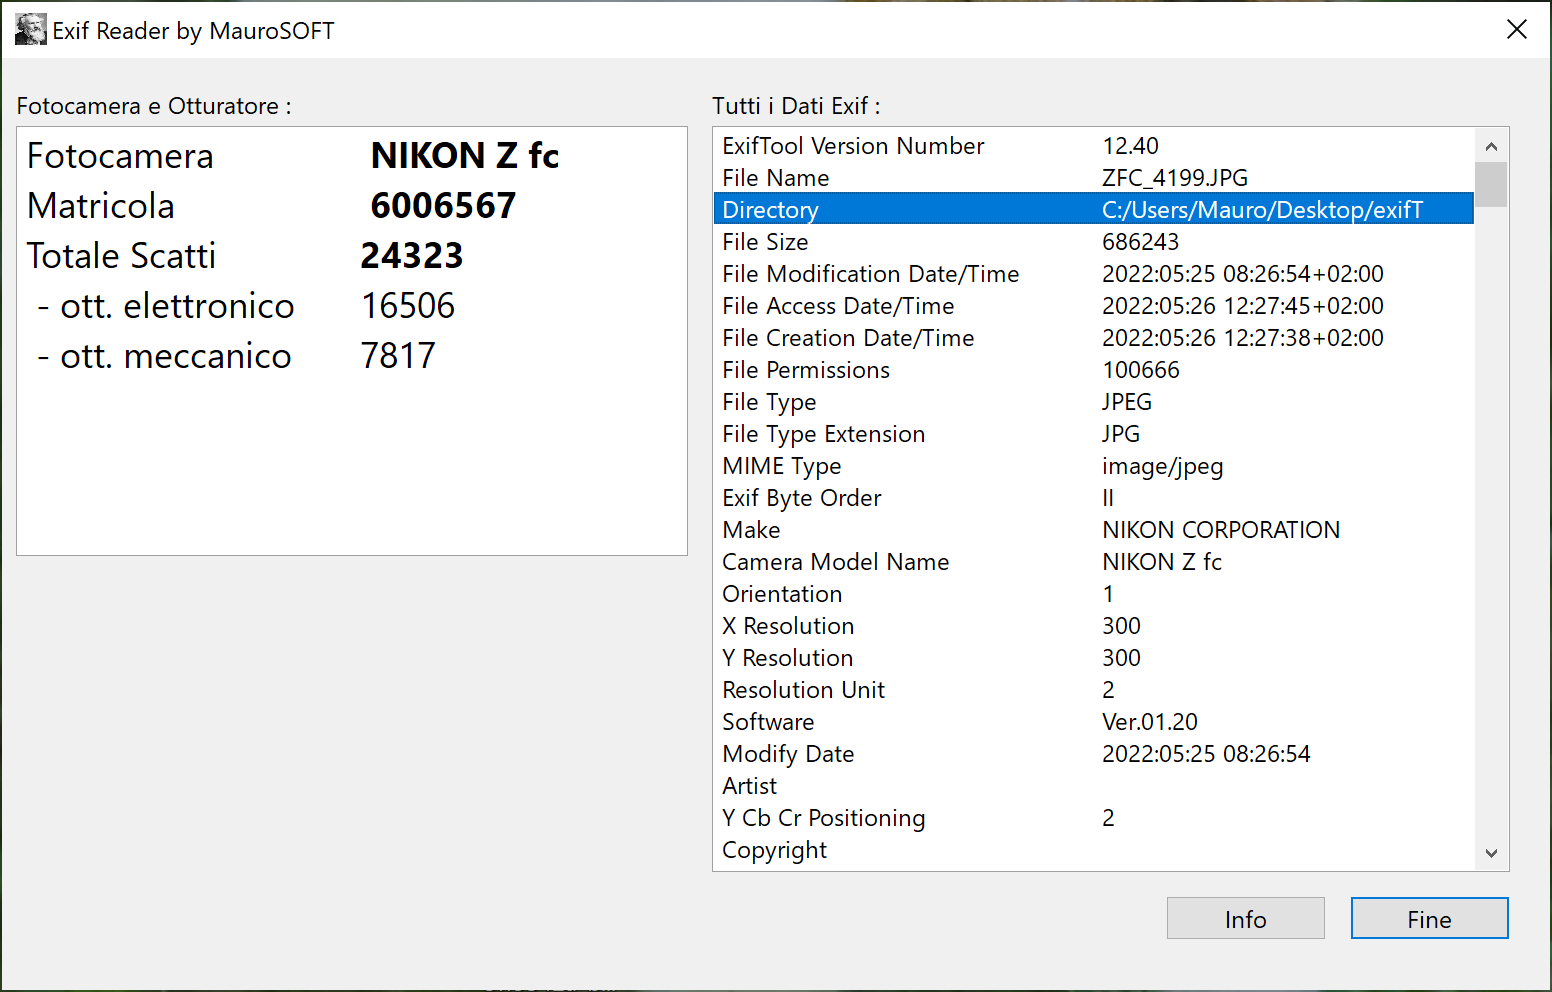Select the Software row
This screenshot has width=1552, height=992.
[1094, 722]
